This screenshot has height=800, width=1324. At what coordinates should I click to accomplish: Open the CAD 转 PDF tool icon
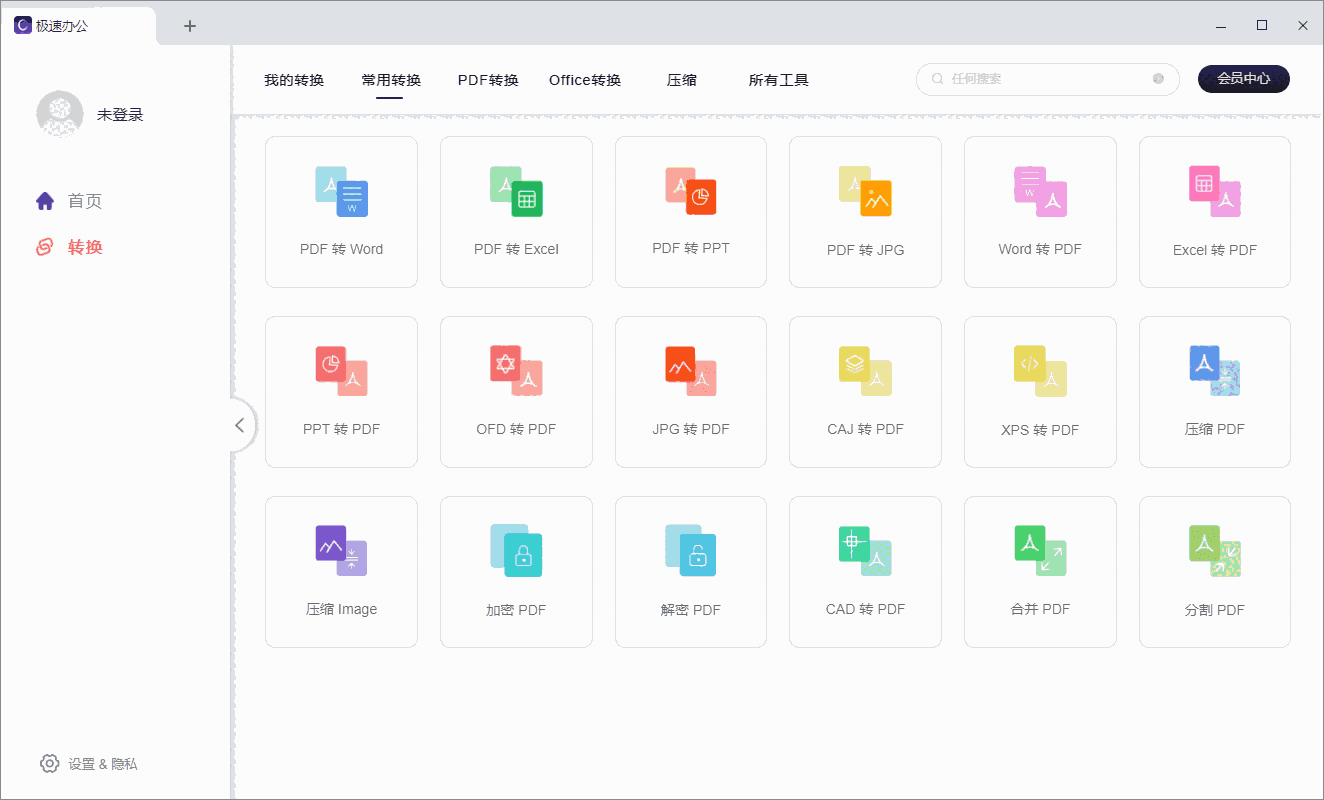(x=865, y=551)
